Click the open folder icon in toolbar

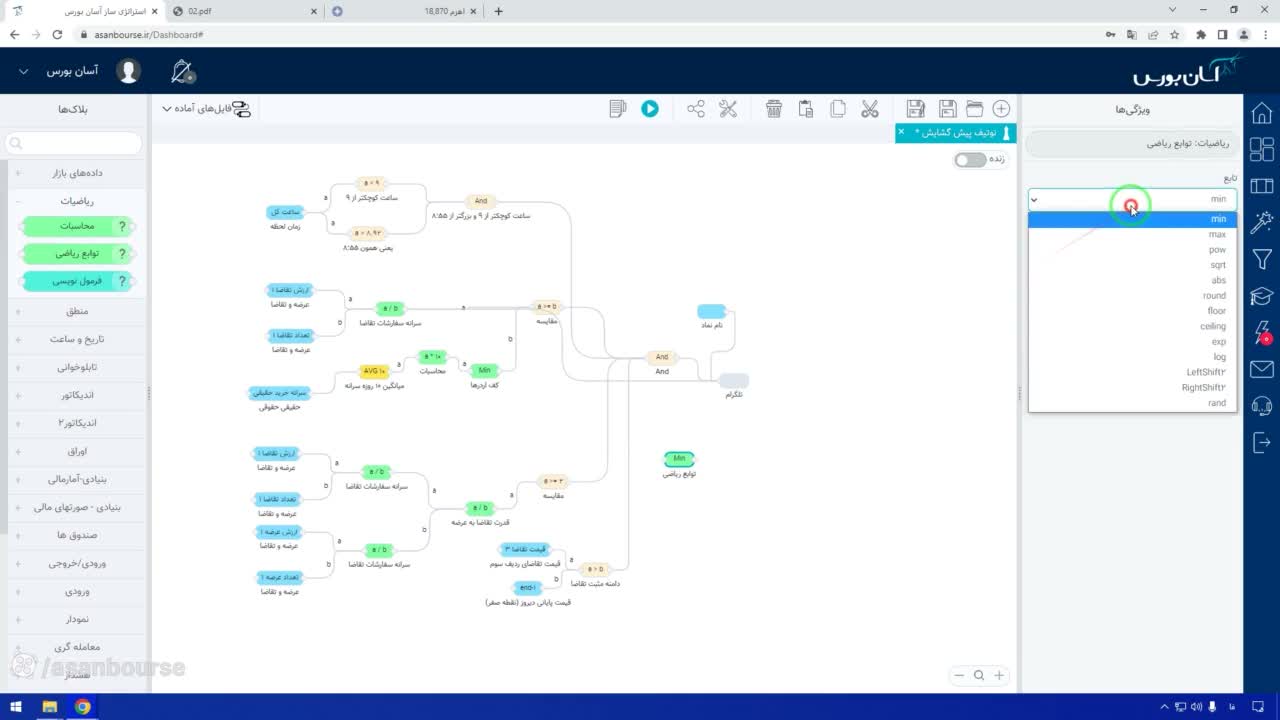click(974, 109)
